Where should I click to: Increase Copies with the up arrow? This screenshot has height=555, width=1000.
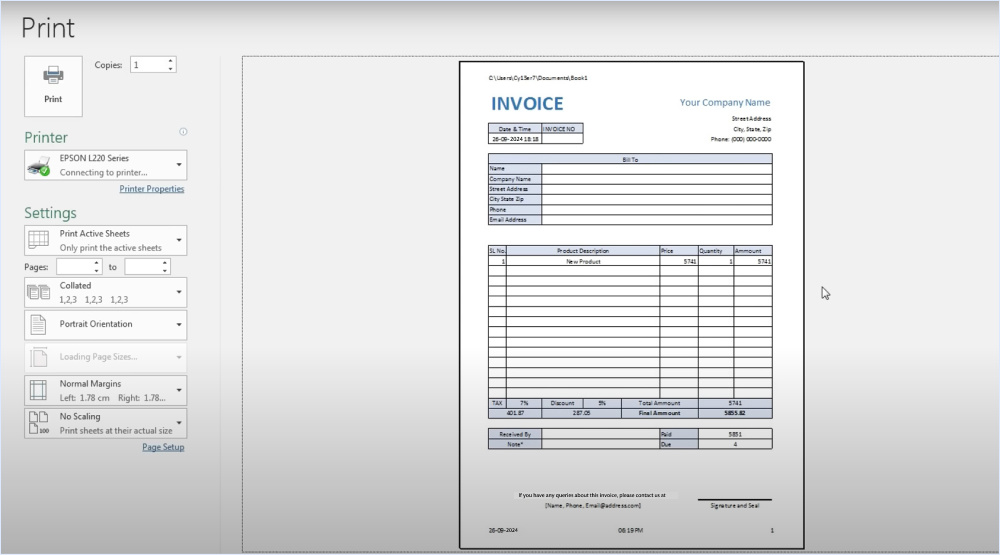(171, 61)
